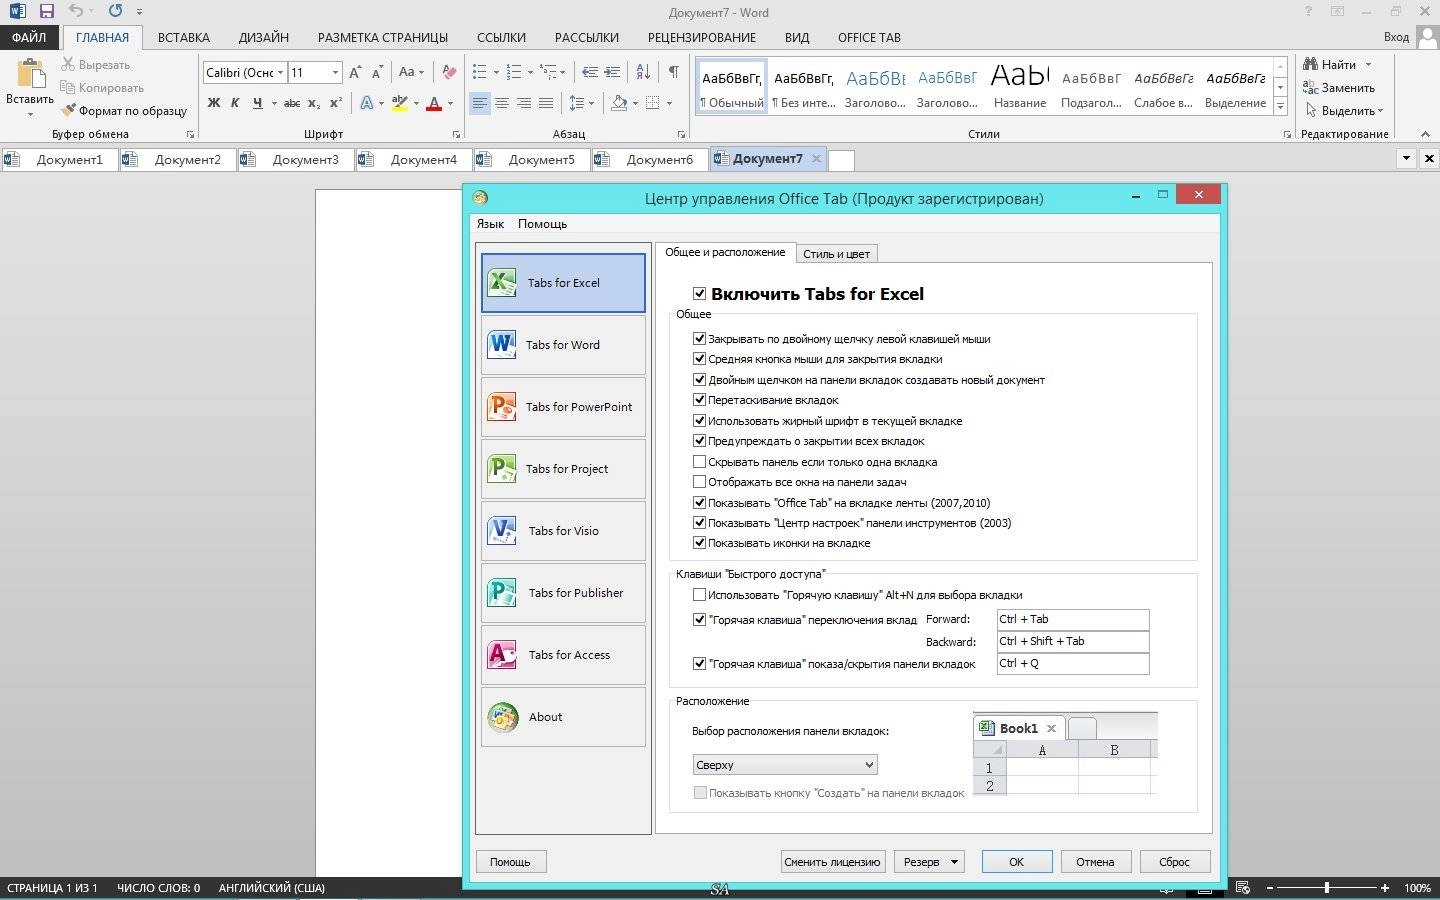Apply subscript x₂ formatting

314,103
